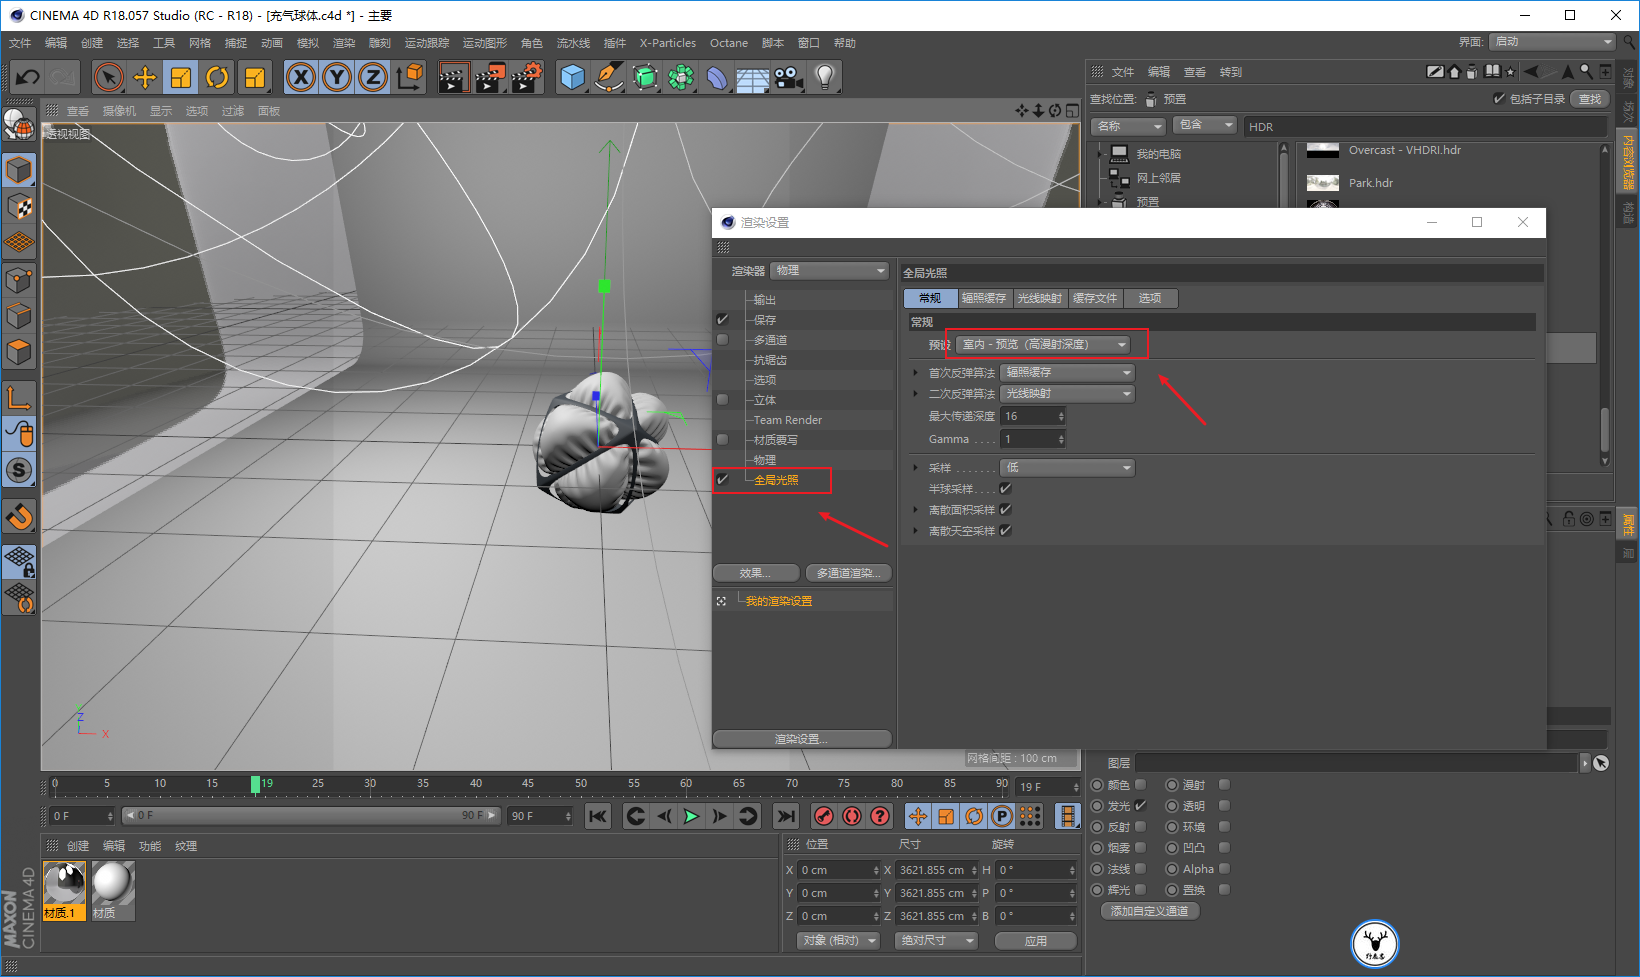1640x977 pixels.
Task: Switch to the 缓存文件 tab
Action: point(1095,298)
